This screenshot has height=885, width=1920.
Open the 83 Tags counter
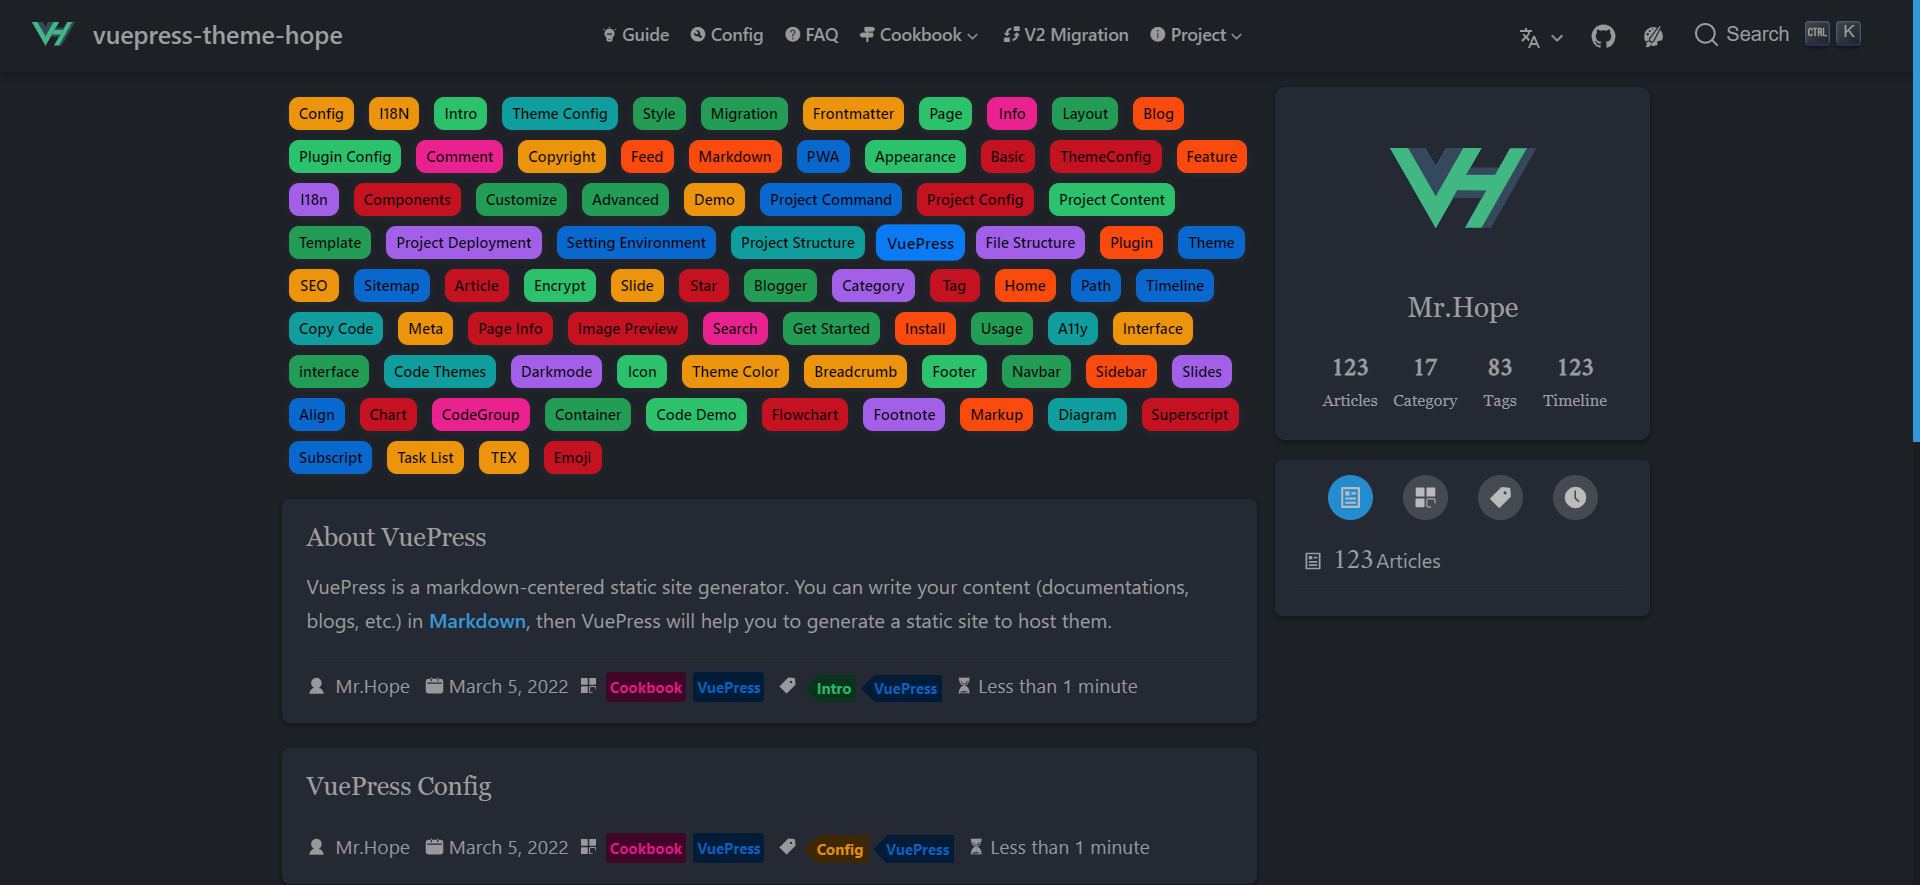point(1500,382)
